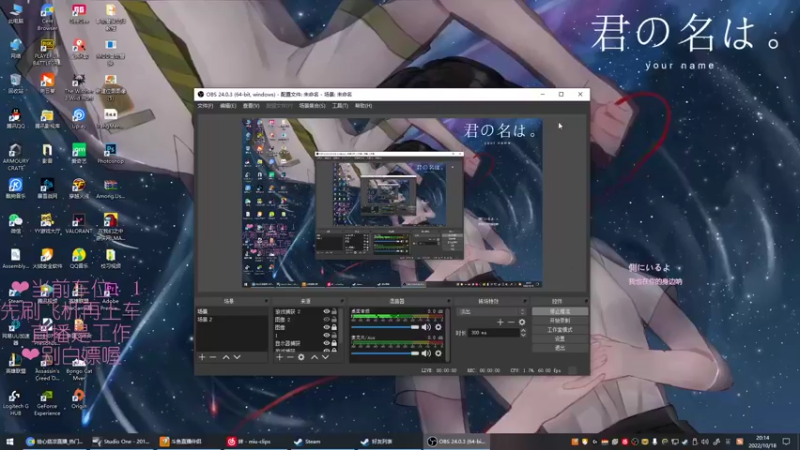Open Logitech G HUB desktop shortcut
This screenshot has width=800, height=450.
[15, 403]
